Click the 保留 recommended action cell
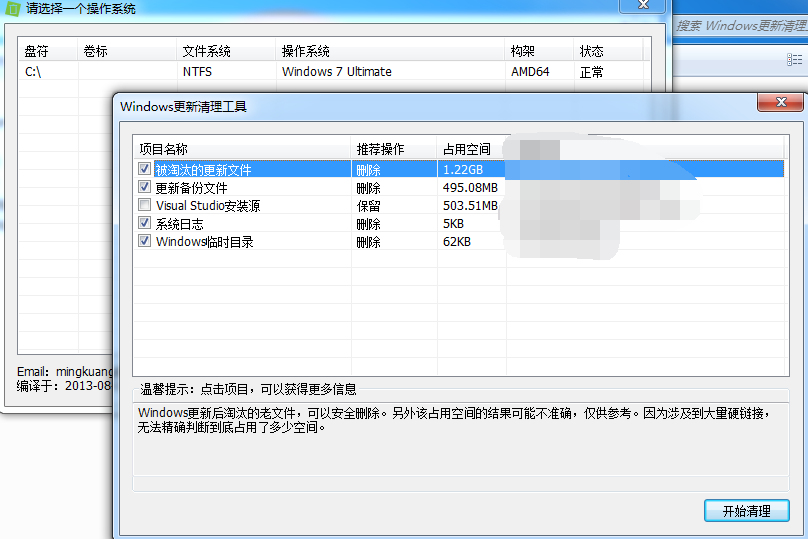Image resolution: width=808 pixels, height=539 pixels. click(x=368, y=206)
